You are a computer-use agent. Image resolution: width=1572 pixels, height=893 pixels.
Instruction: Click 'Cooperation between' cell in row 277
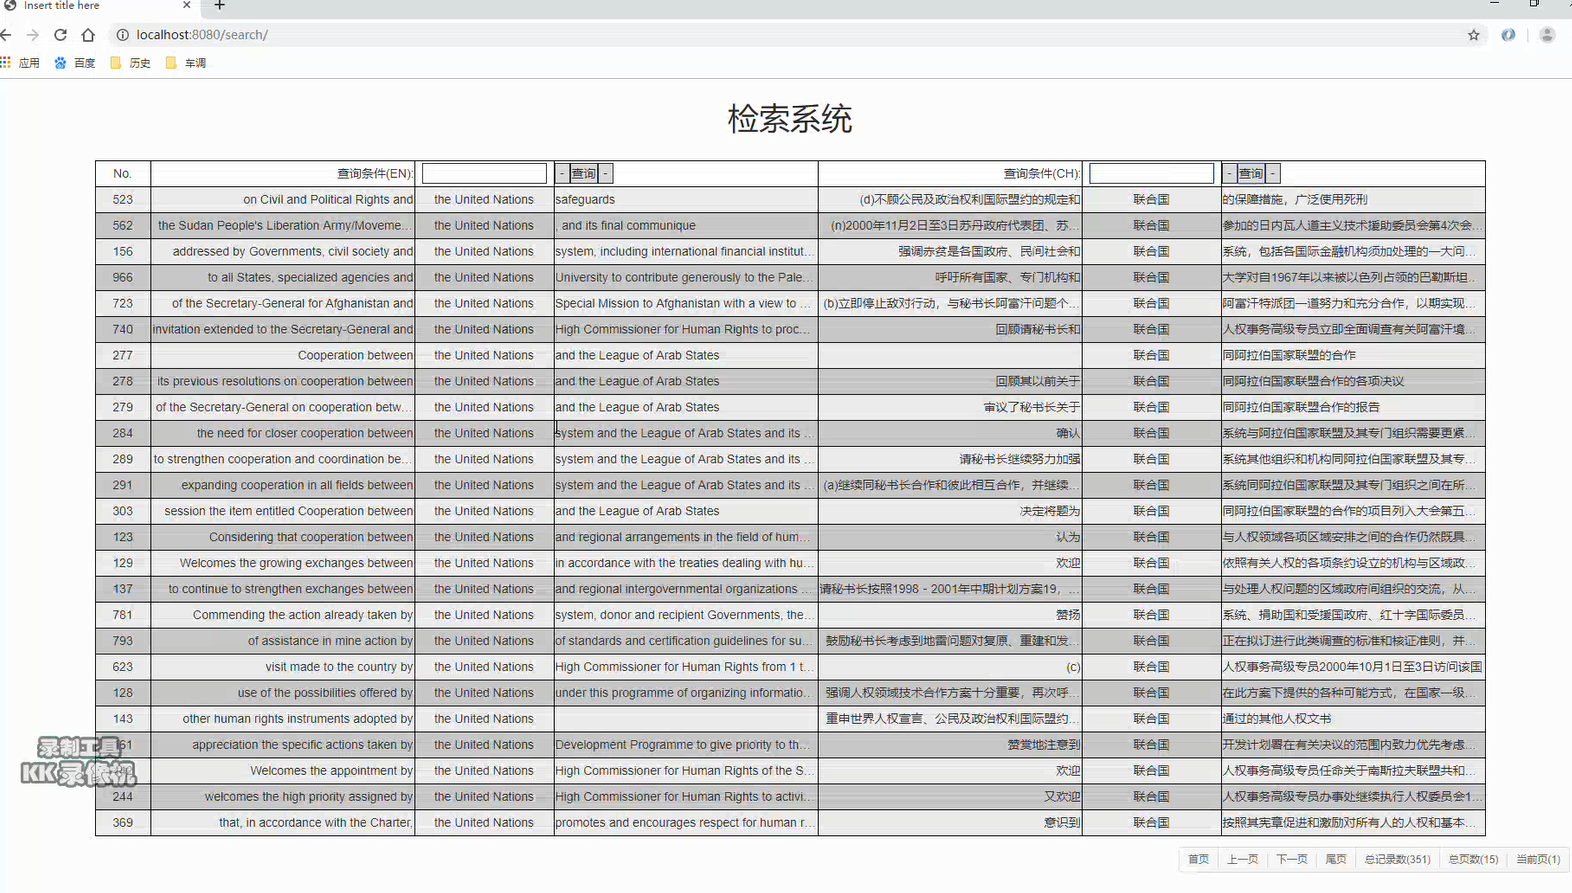pos(283,355)
